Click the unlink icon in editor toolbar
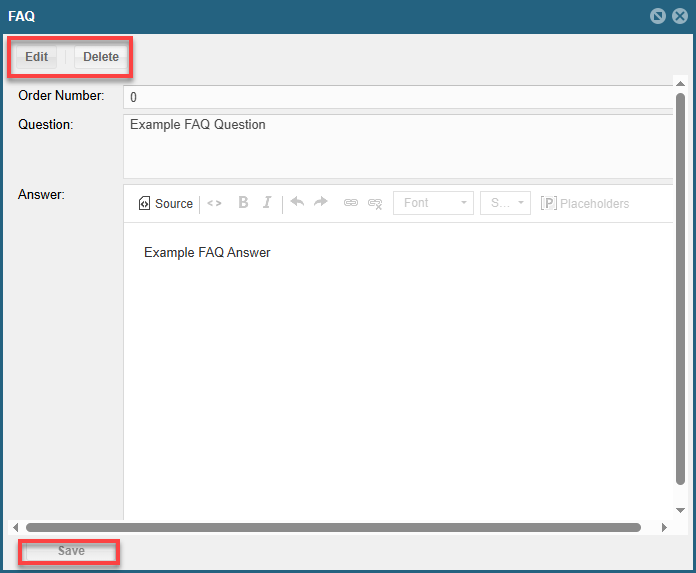Screen dimensions: 696x573 tap(375, 203)
